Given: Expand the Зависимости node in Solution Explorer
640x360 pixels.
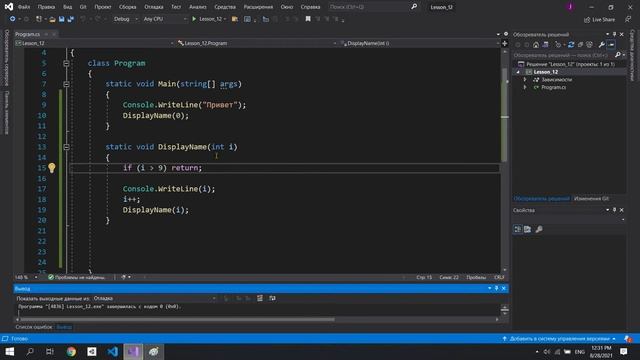Looking at the screenshot, I should click(x=525, y=80).
